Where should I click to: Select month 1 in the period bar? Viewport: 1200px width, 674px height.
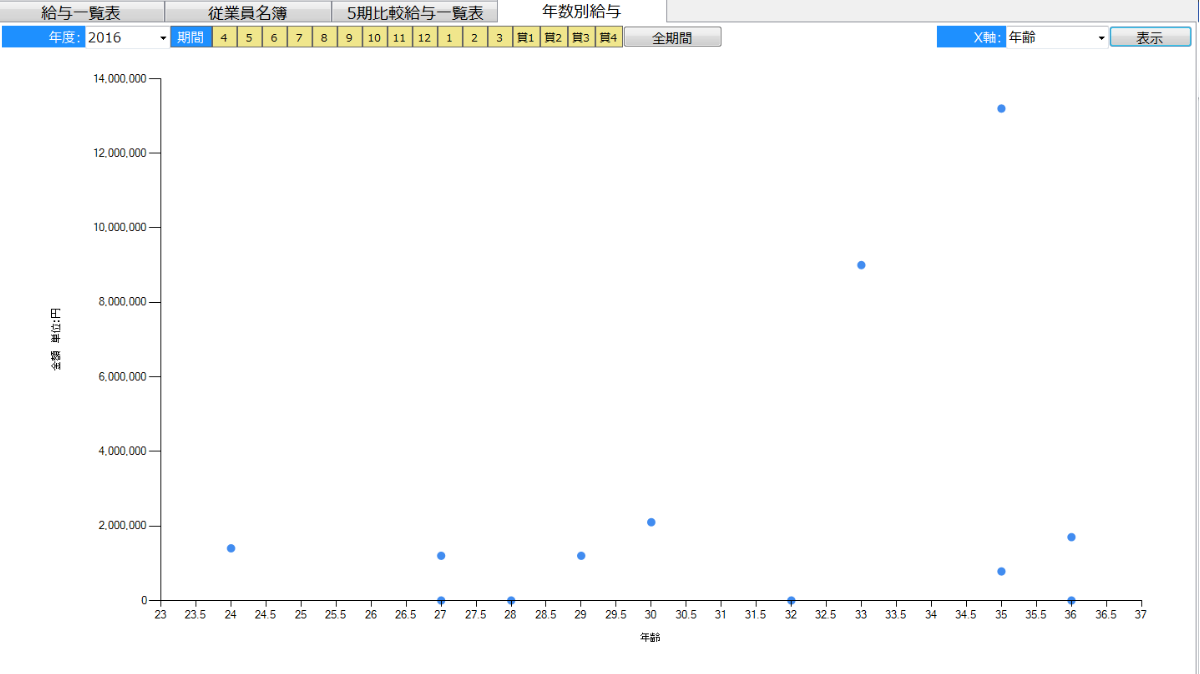coord(449,38)
